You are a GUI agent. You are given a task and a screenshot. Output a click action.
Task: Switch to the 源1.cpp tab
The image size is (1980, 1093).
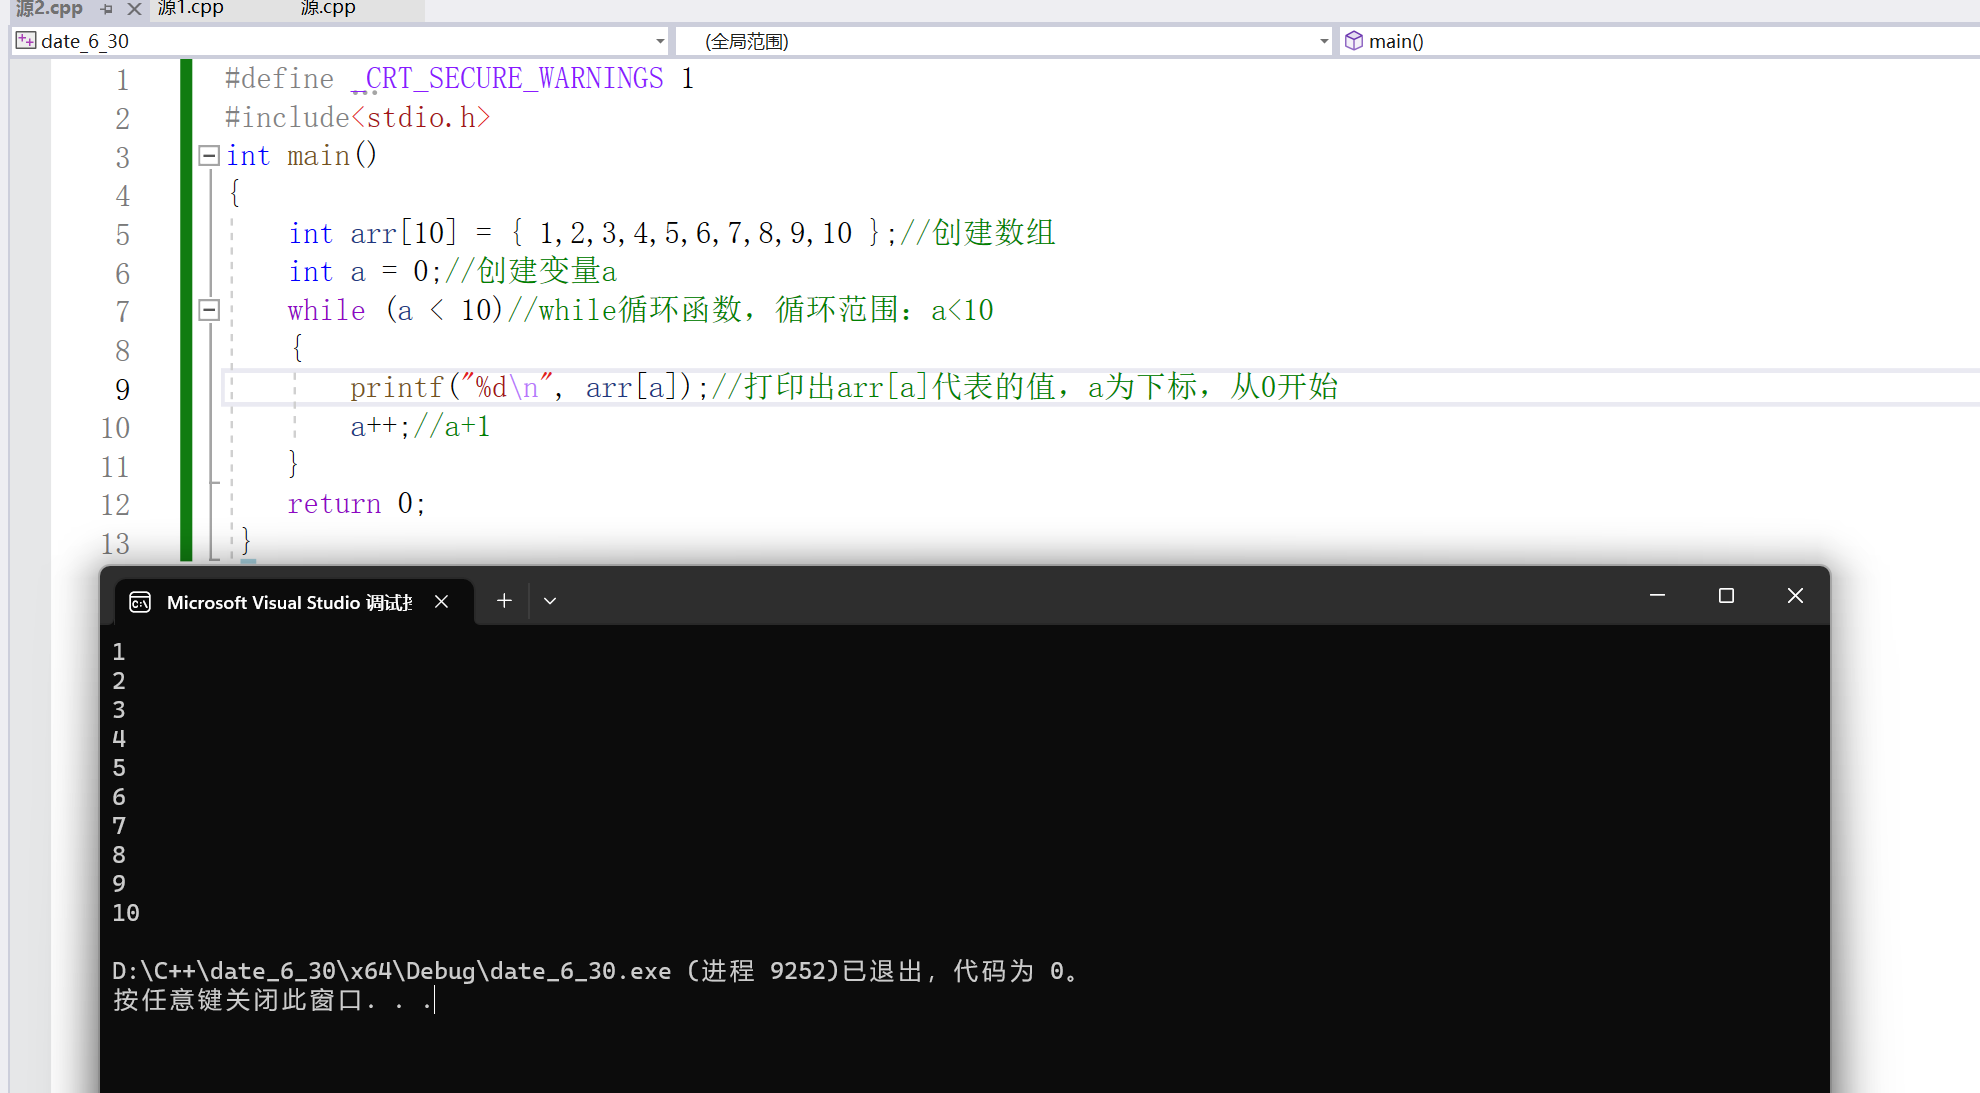(x=191, y=8)
